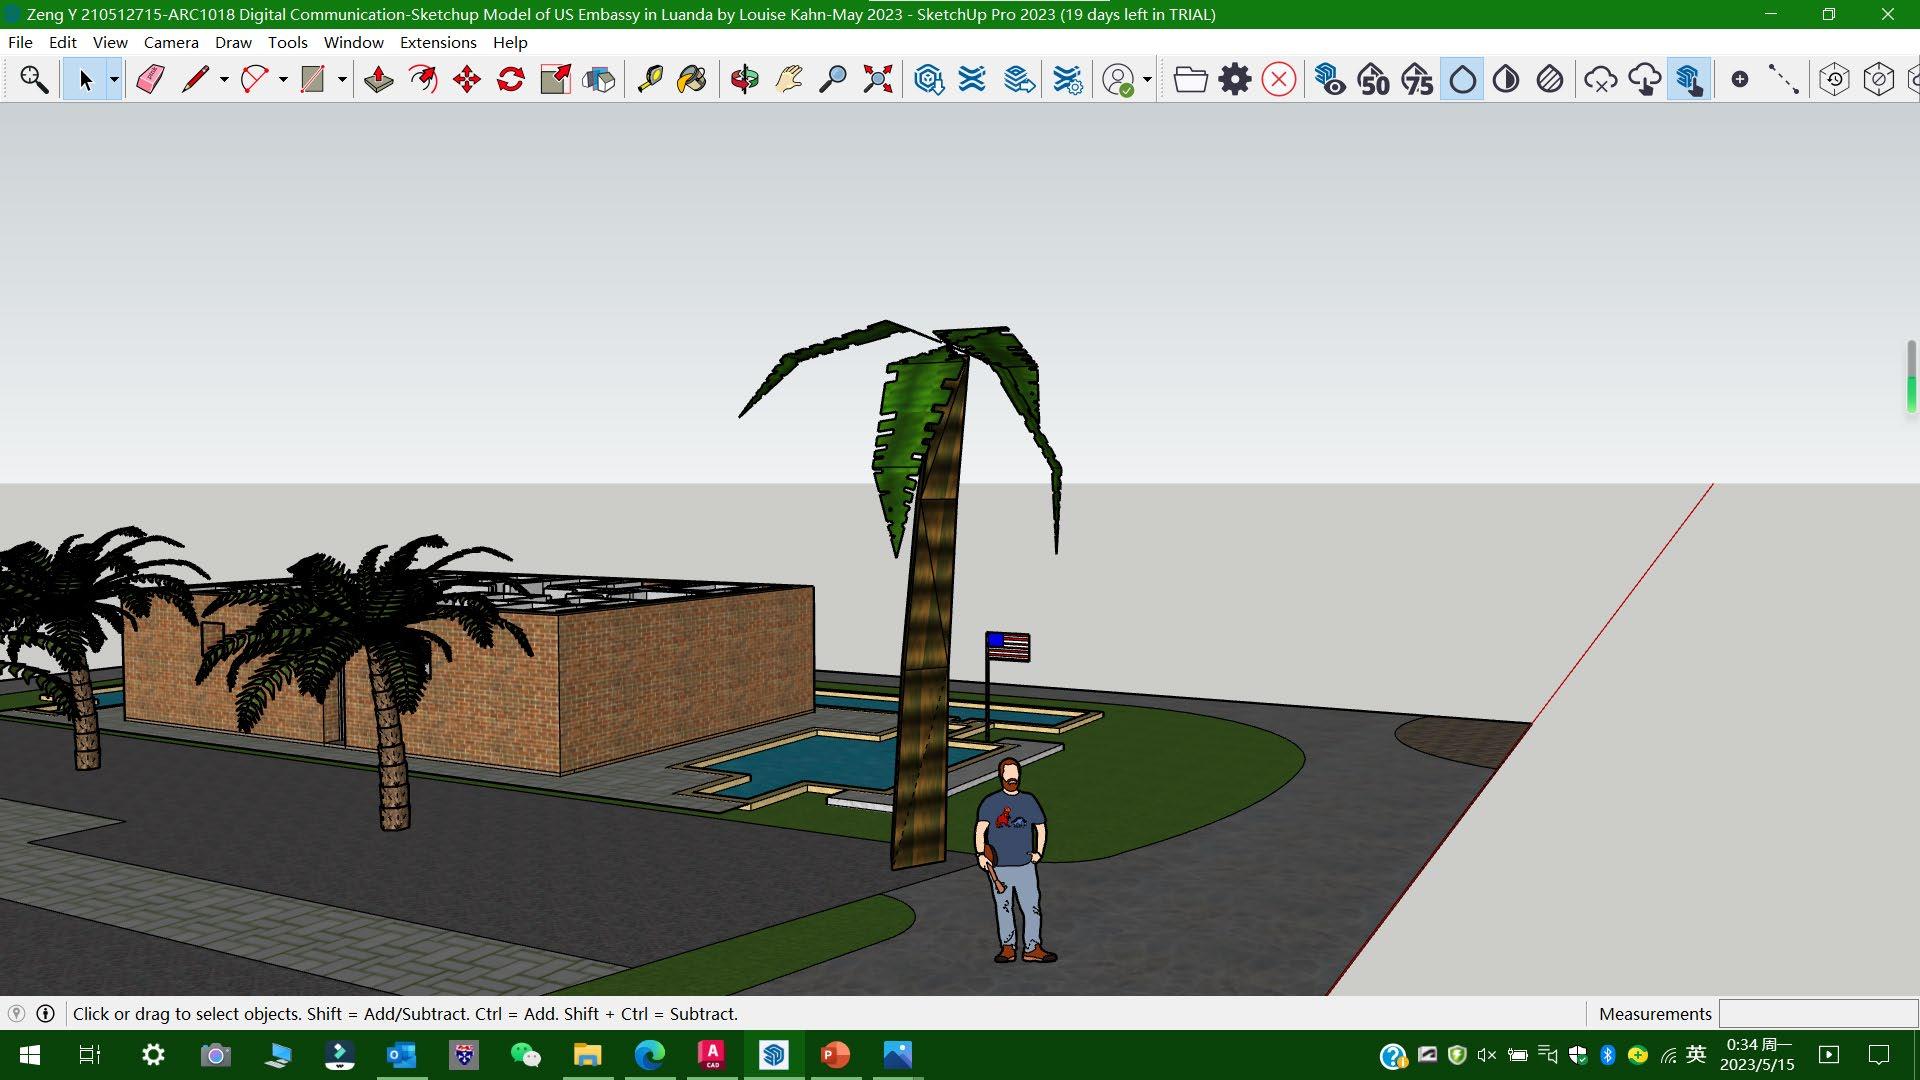Choose the Rotate tool
The height and width of the screenshot is (1080, 1920).
click(511, 79)
